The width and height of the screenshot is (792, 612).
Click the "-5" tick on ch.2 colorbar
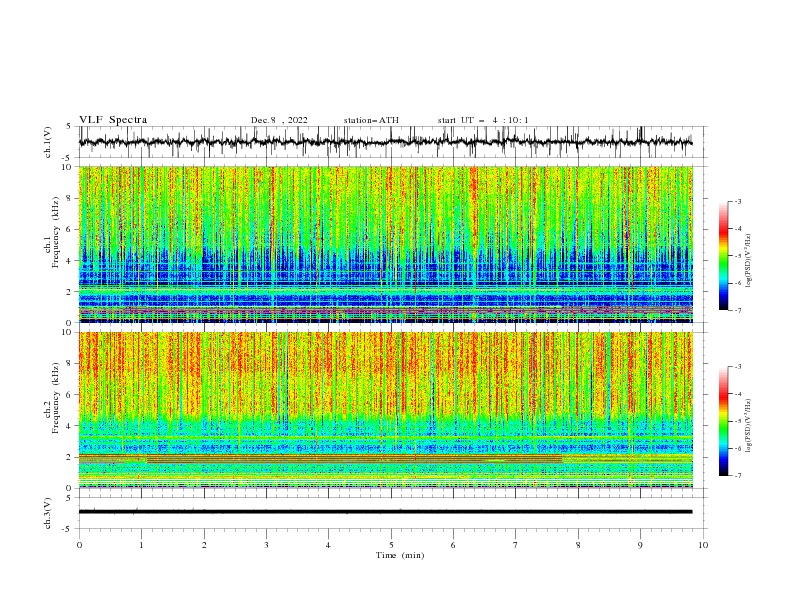click(737, 421)
